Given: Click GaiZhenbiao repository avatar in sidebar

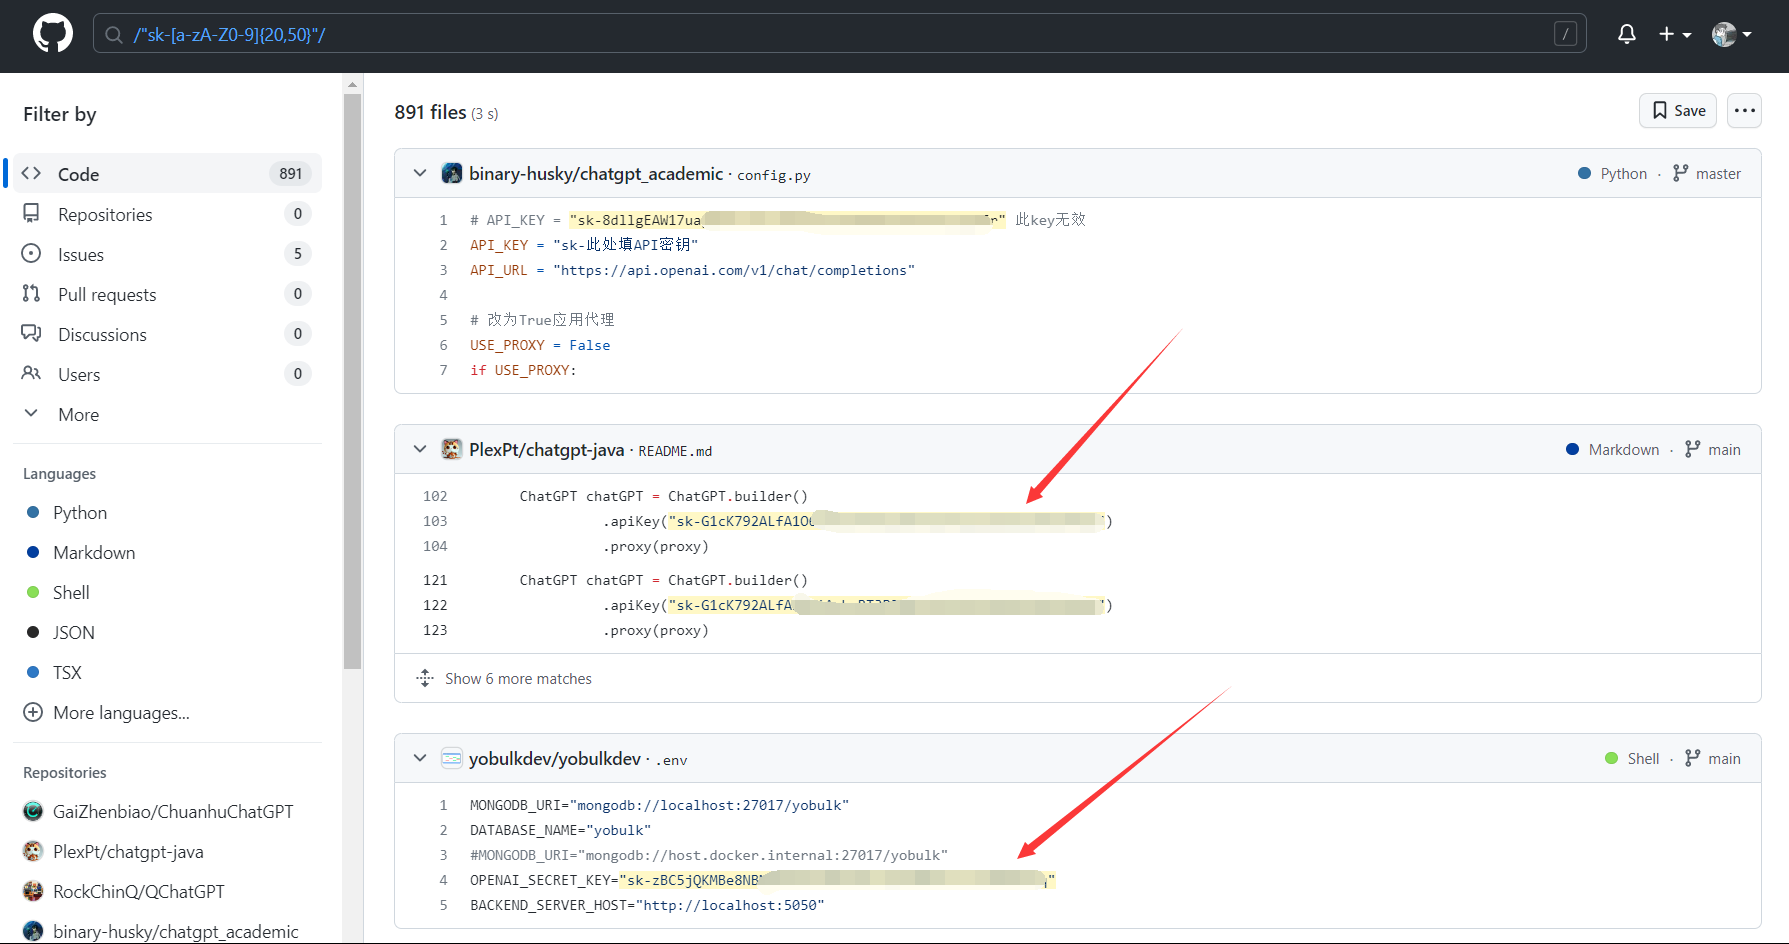Looking at the screenshot, I should point(33,811).
